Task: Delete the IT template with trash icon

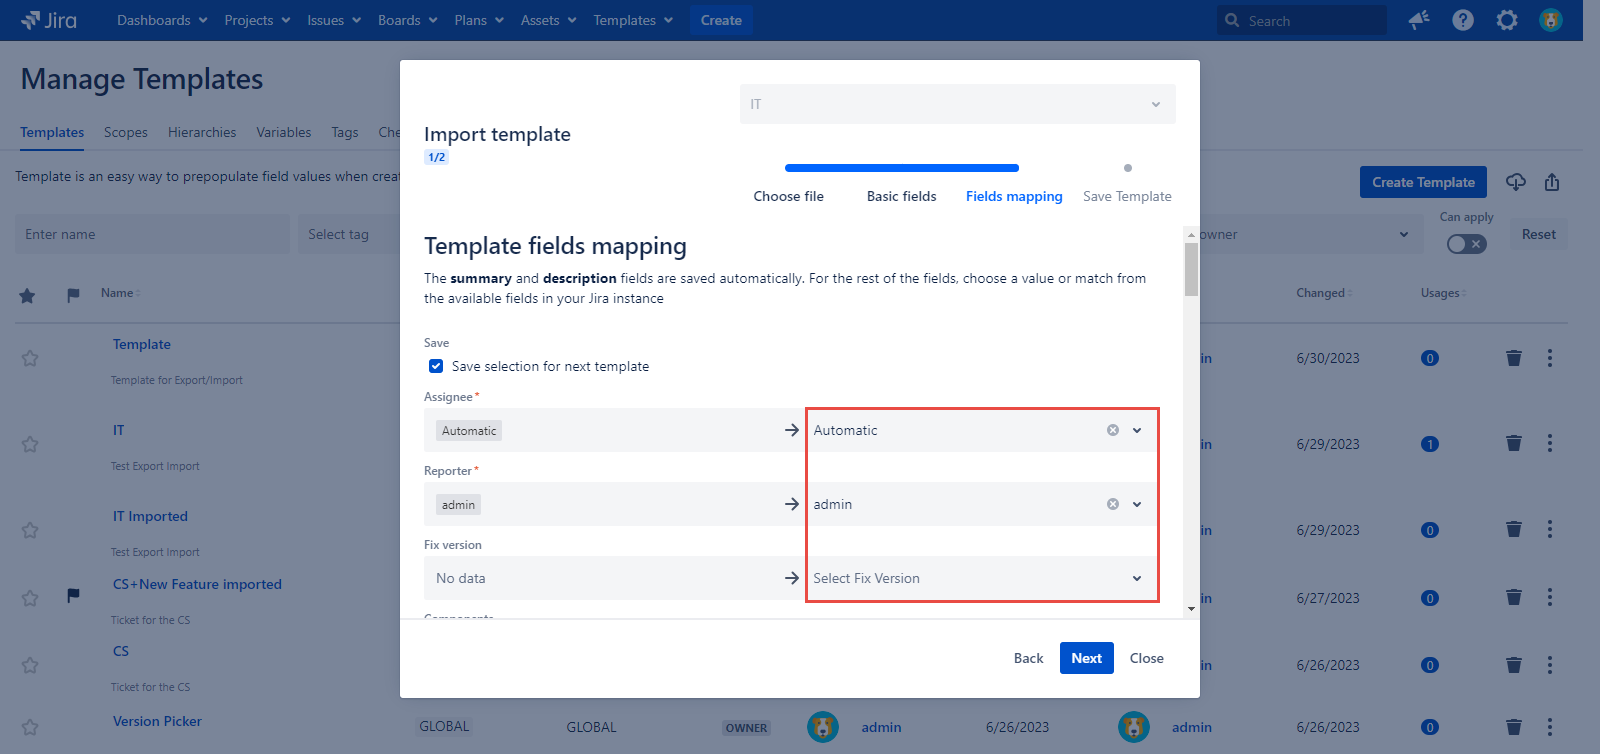Action: [x=1513, y=444]
